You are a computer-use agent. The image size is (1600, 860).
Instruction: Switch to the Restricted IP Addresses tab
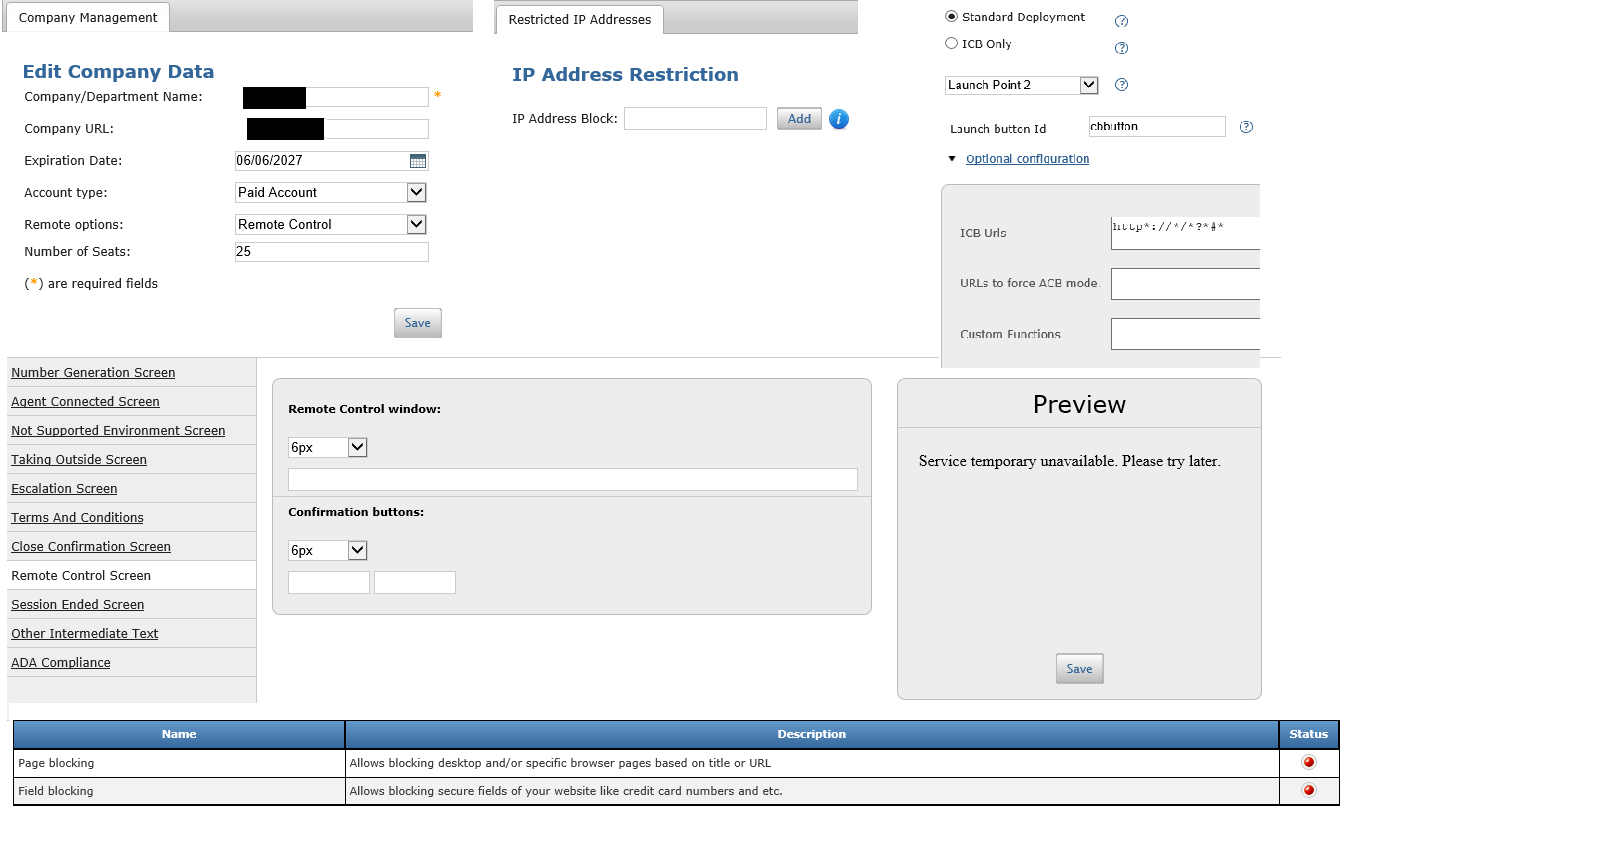pyautogui.click(x=579, y=19)
